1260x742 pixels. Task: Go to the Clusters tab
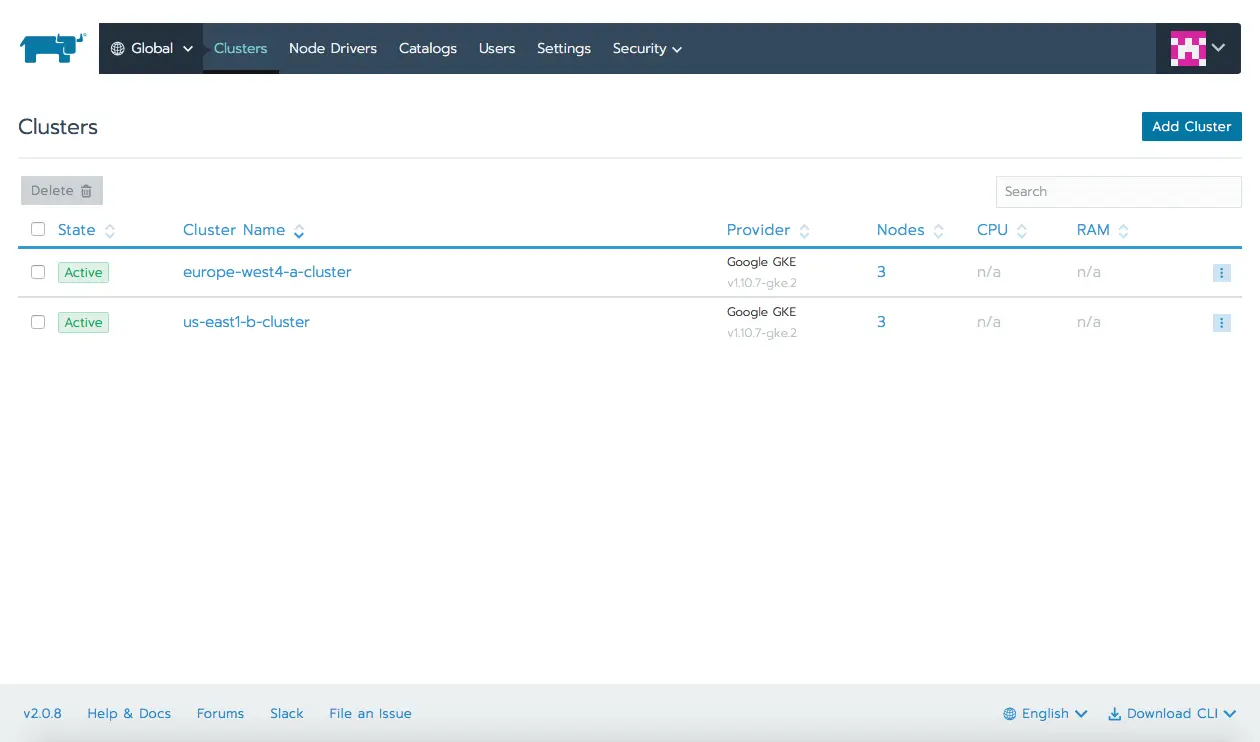241,48
